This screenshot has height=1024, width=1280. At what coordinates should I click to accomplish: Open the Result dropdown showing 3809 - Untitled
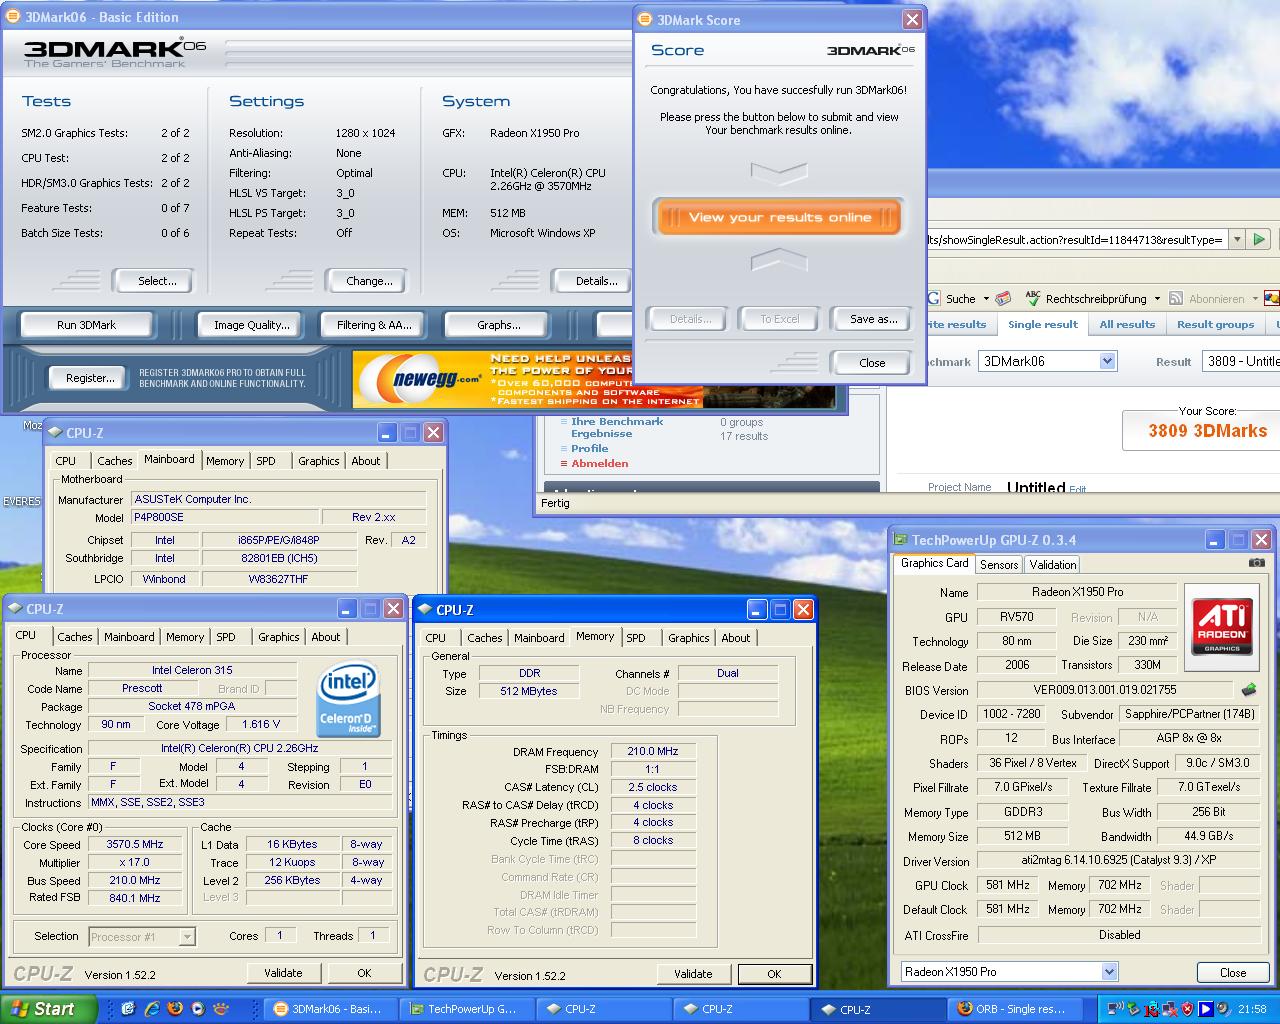click(x=1241, y=361)
